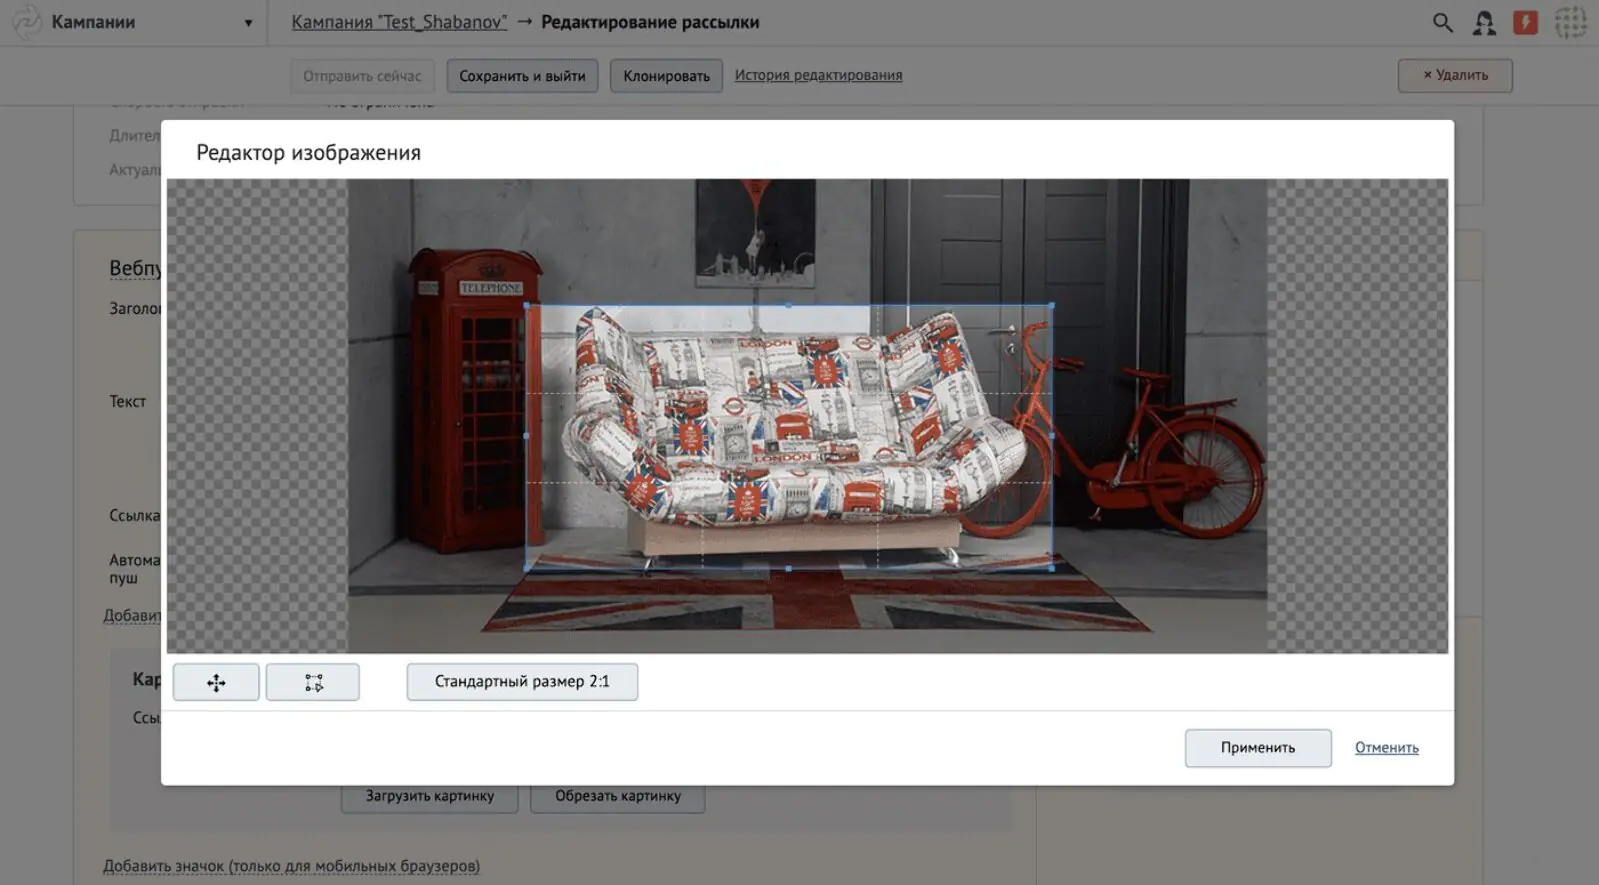Screen dimensions: 1599x885
Task: Click top-left crop selection handle
Action: [527, 306]
